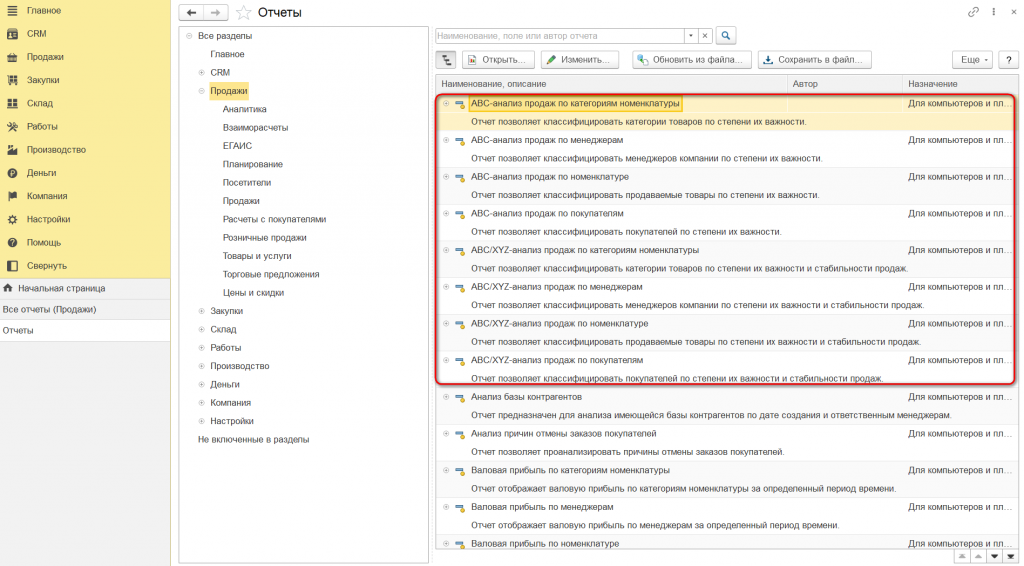The image size is (1024, 566).
Task: Select Не включенные в разделы in the tree
Action: click(x=253, y=439)
